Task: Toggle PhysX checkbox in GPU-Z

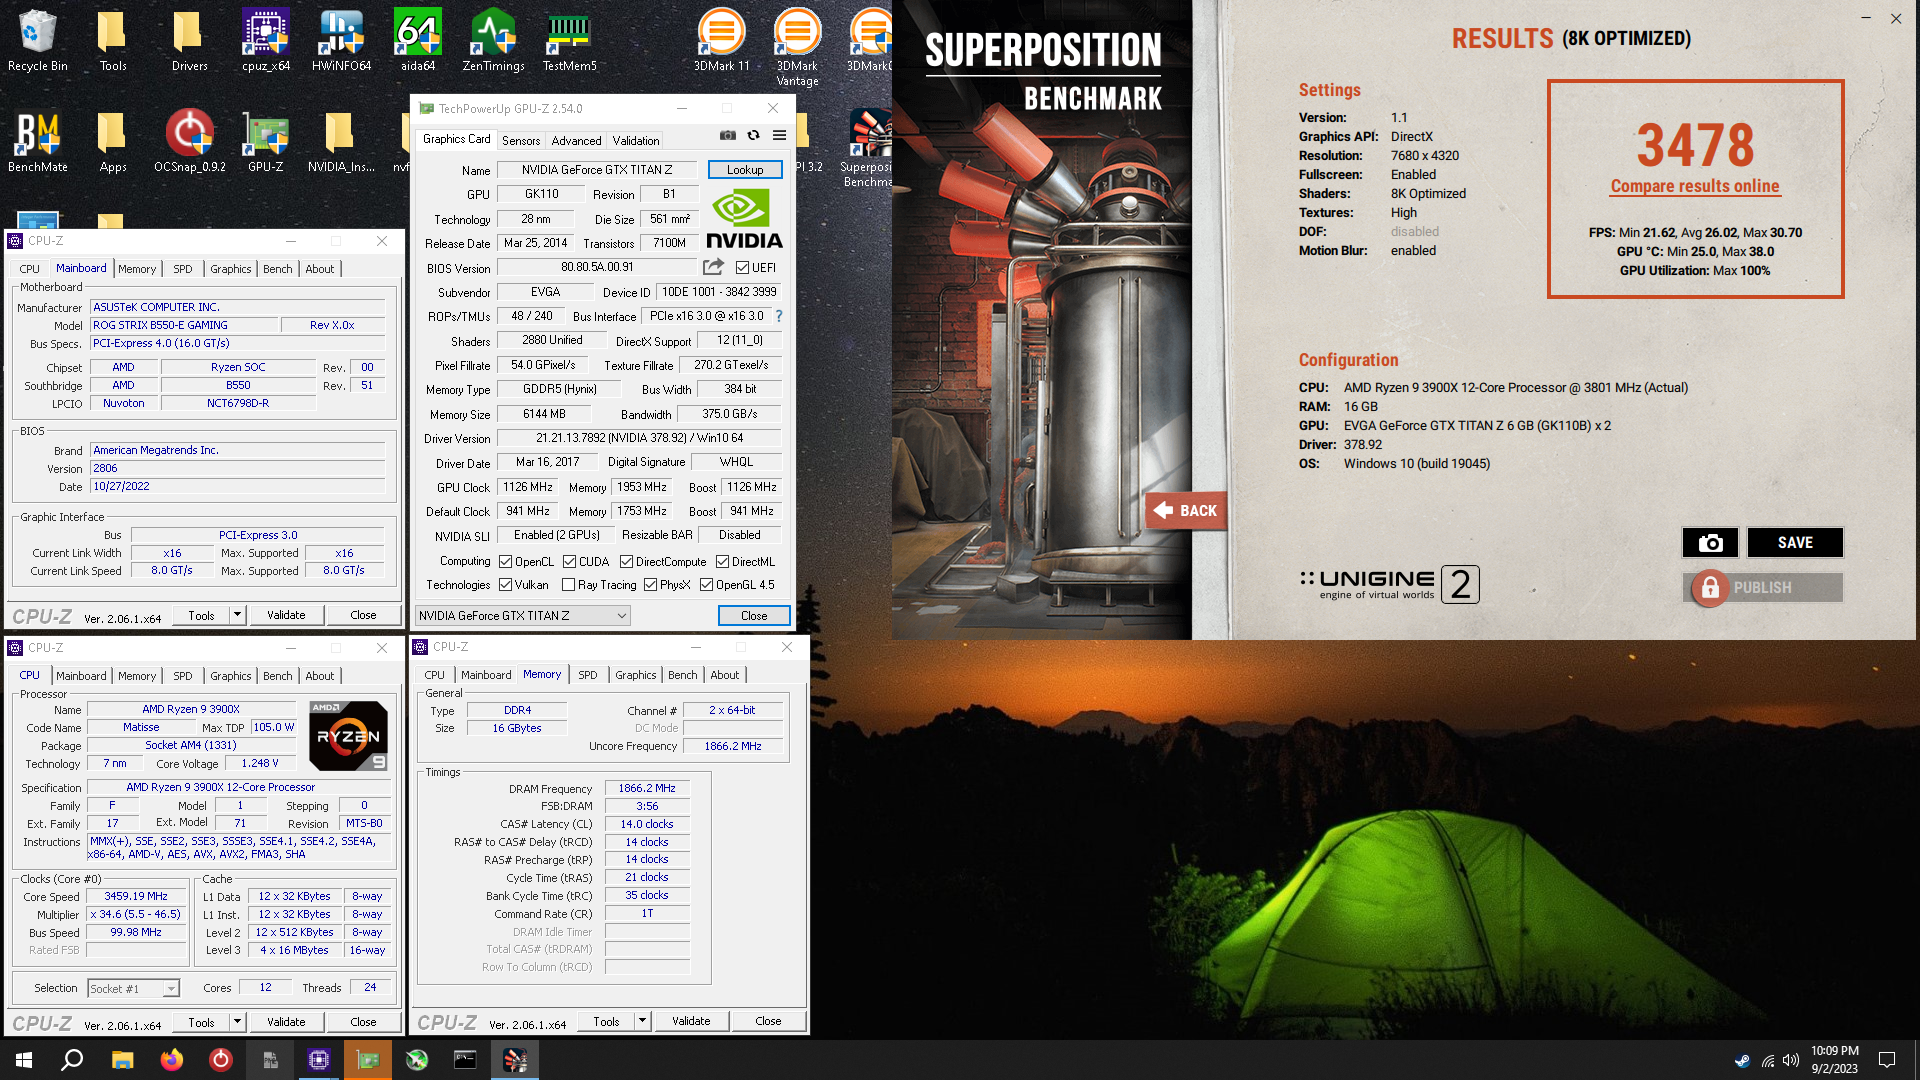Action: (651, 585)
